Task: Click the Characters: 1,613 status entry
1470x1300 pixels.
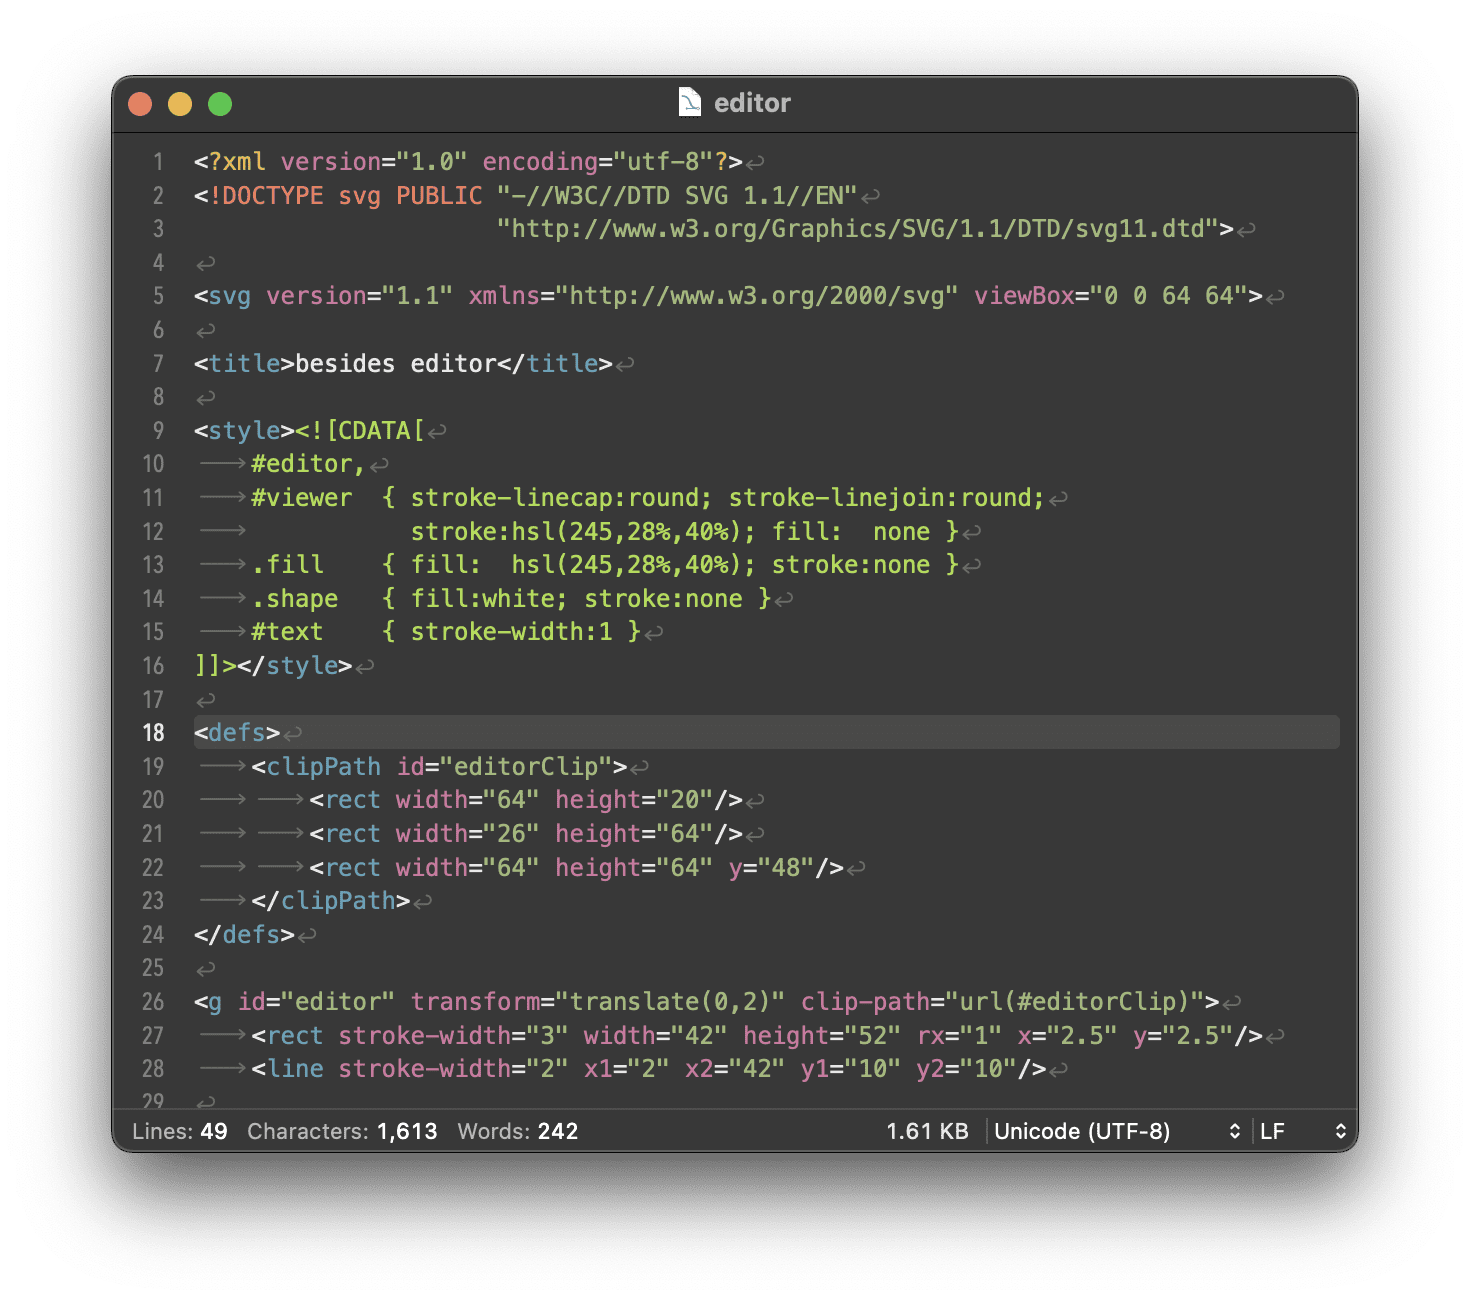Action: pos(342,1131)
